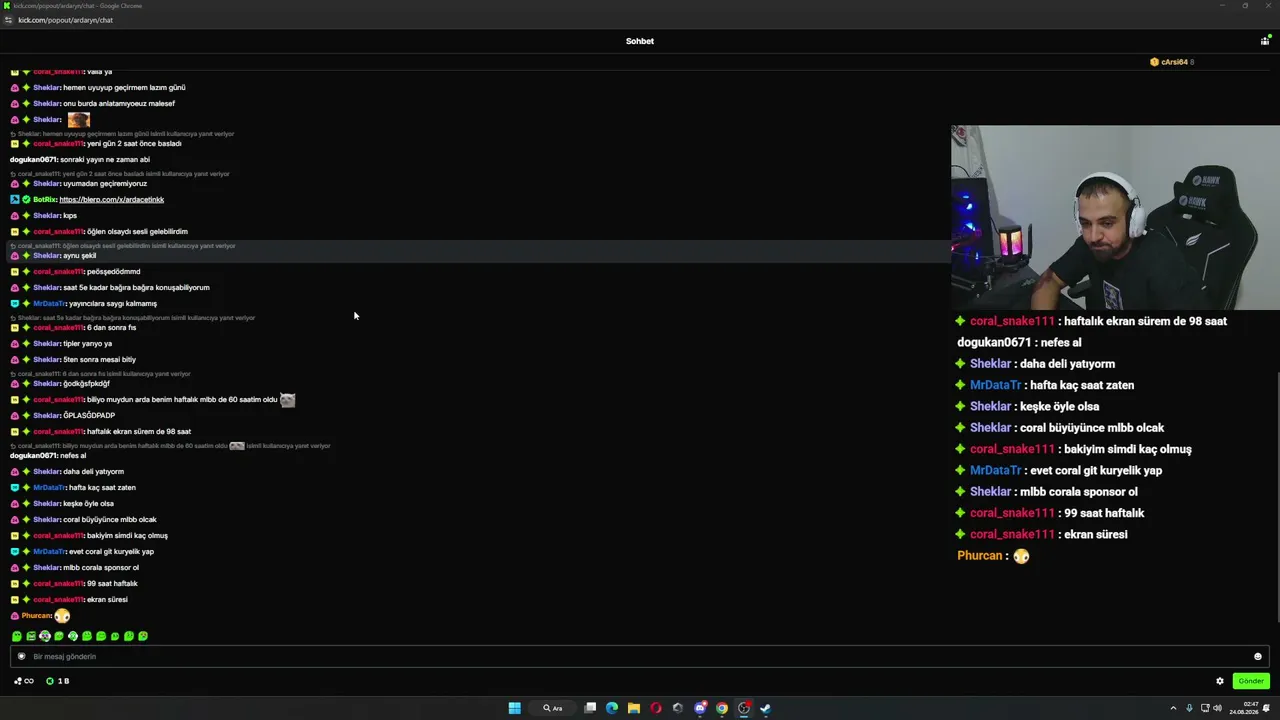1280x720 pixels.
Task: Open Task View on the taskbar
Action: [590, 708]
